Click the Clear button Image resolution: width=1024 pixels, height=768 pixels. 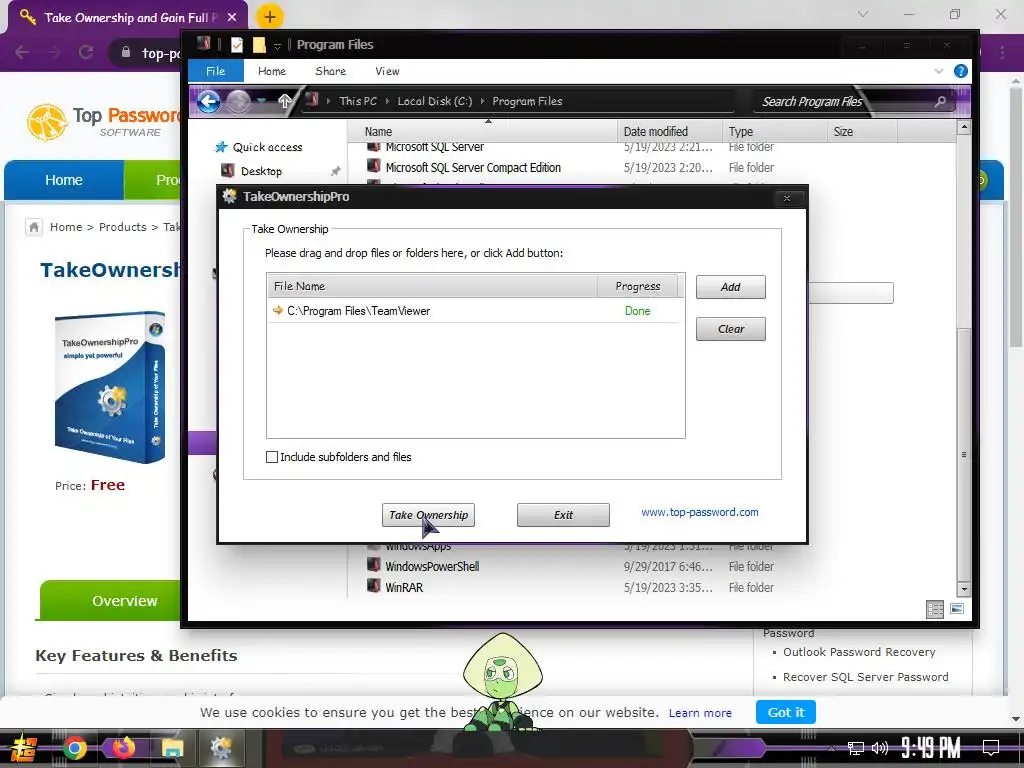tap(730, 329)
